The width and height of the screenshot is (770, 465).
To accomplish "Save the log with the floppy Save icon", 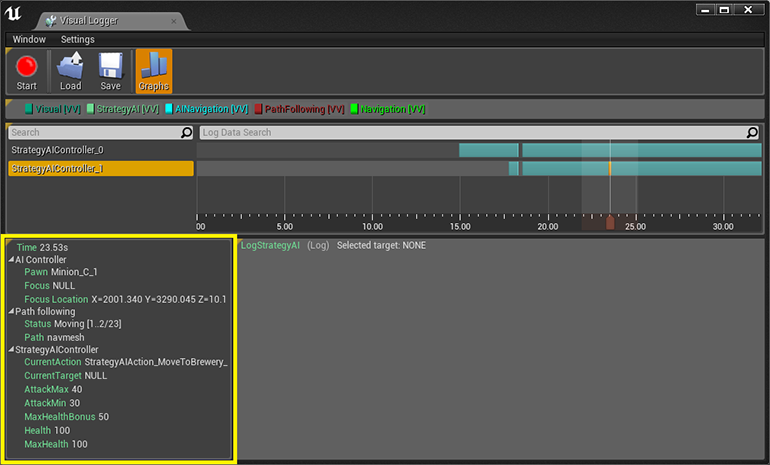I will [110, 72].
